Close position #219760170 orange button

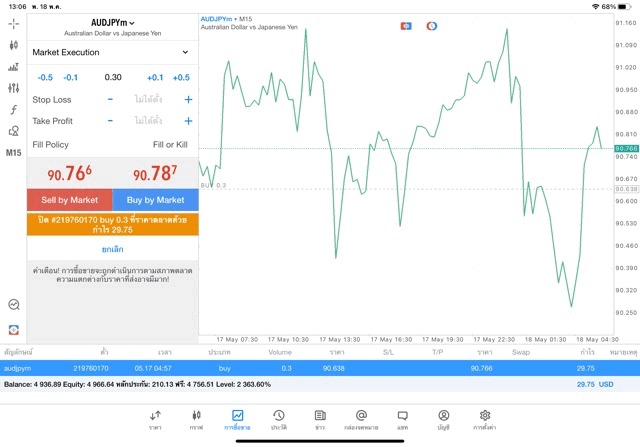113,225
